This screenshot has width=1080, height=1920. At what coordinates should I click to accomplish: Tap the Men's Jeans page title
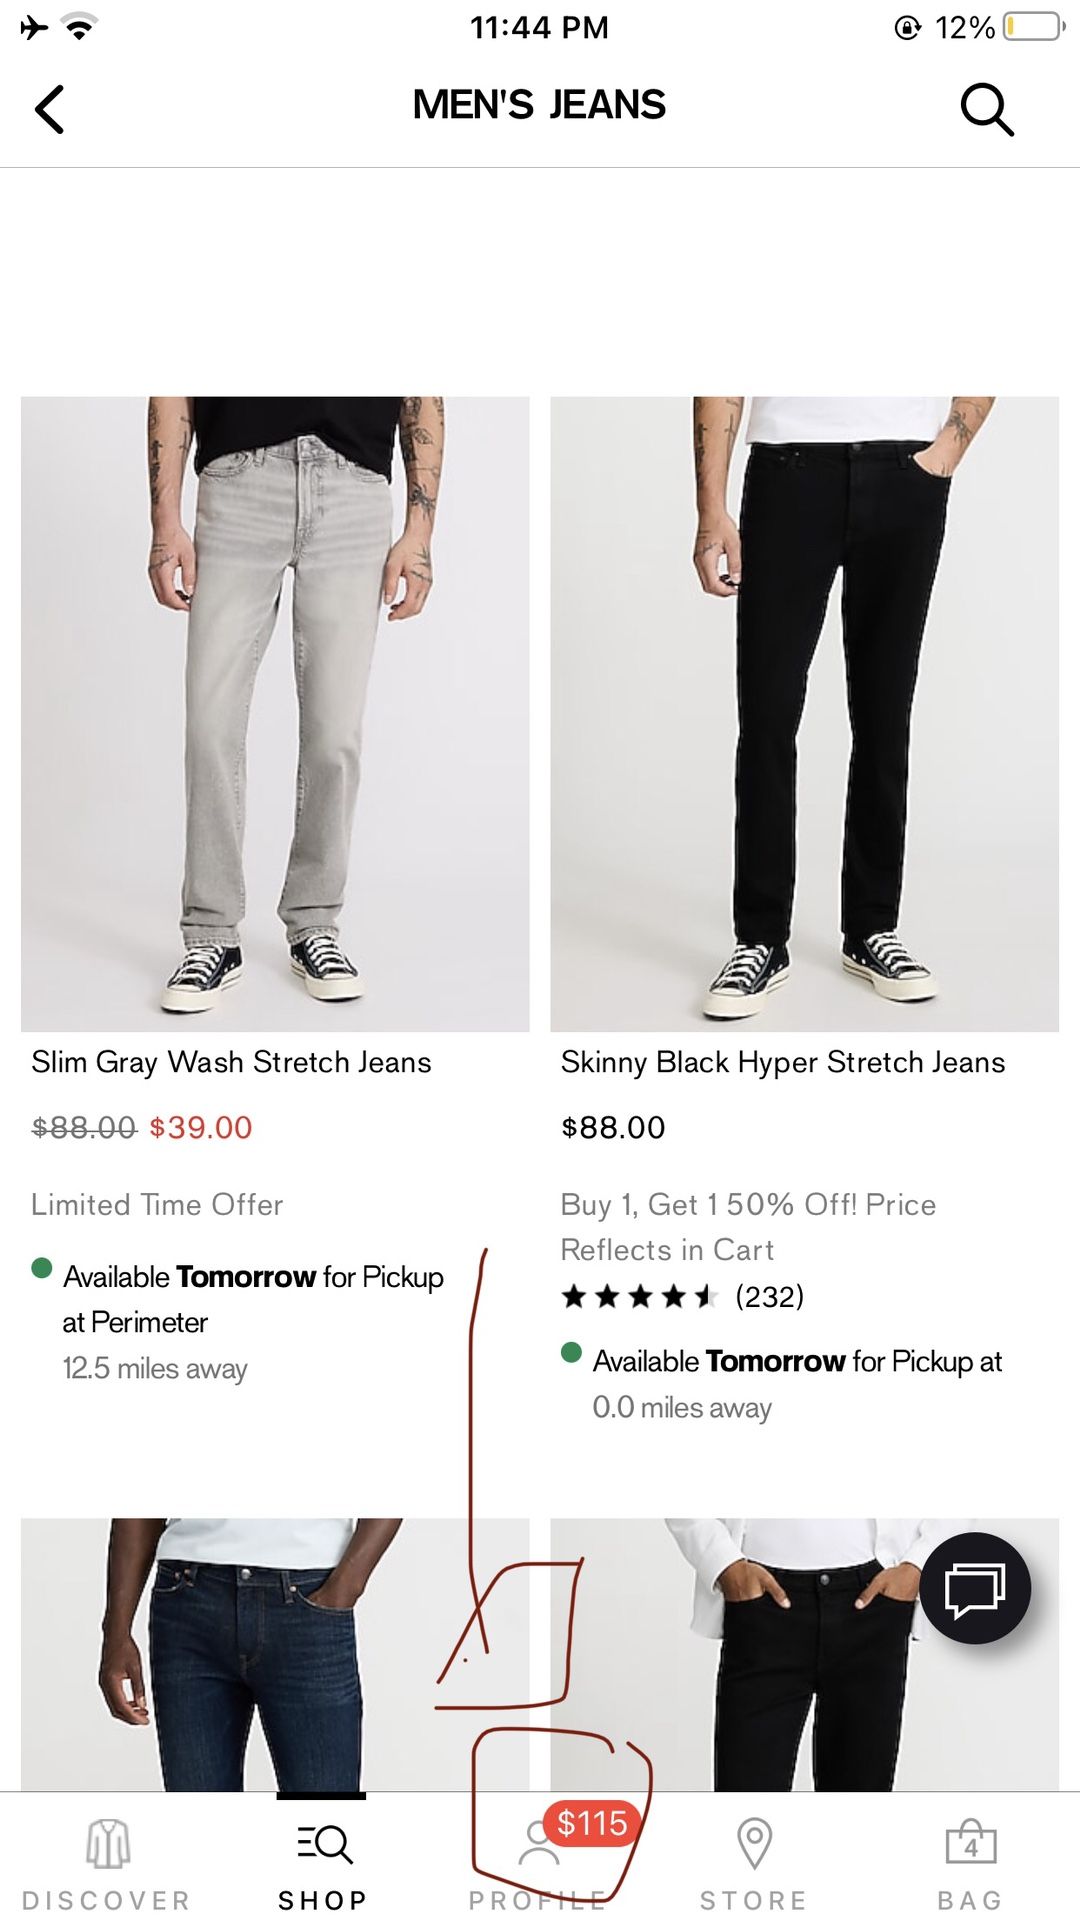point(539,105)
